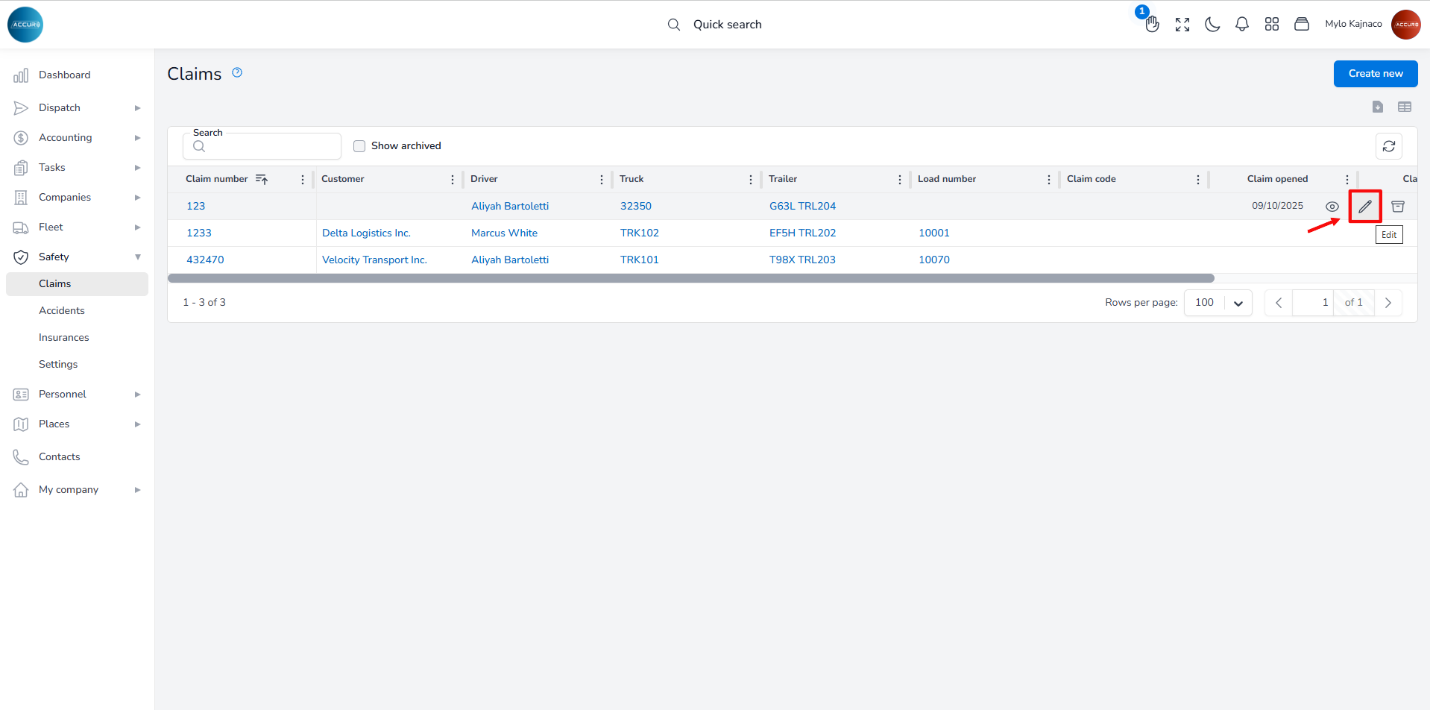Open the apps grid icon in header

tap(1272, 24)
